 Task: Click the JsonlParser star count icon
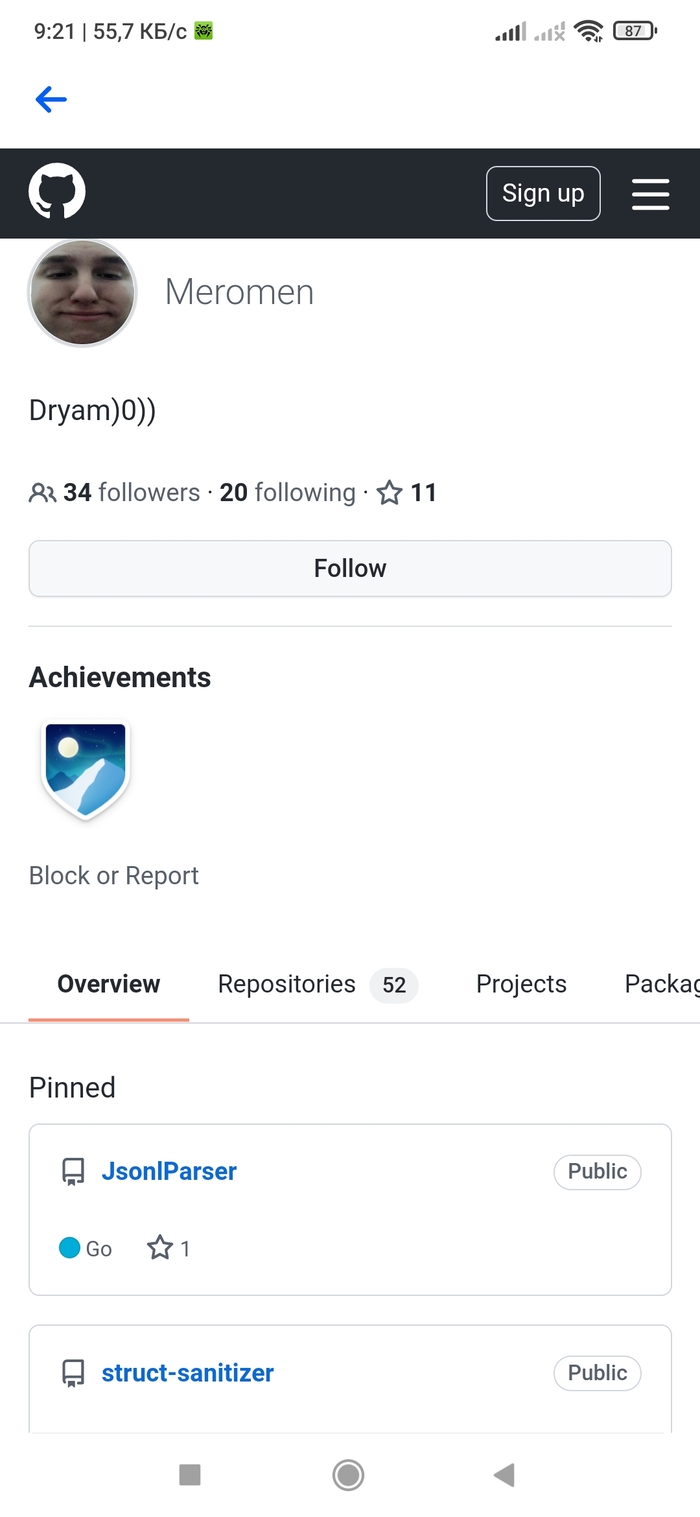[x=160, y=1248]
